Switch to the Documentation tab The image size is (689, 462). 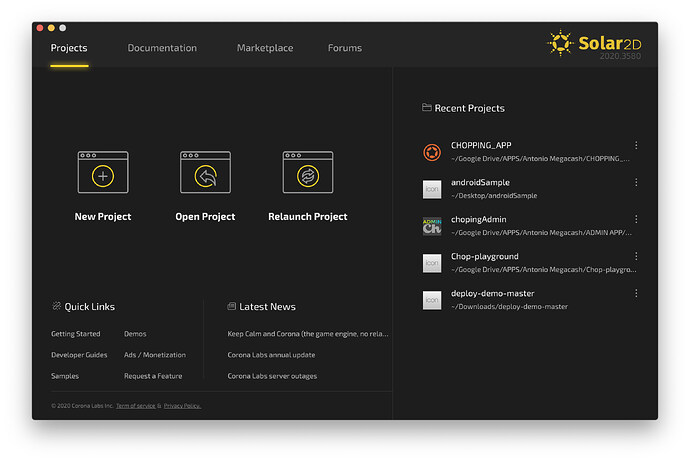(x=162, y=47)
